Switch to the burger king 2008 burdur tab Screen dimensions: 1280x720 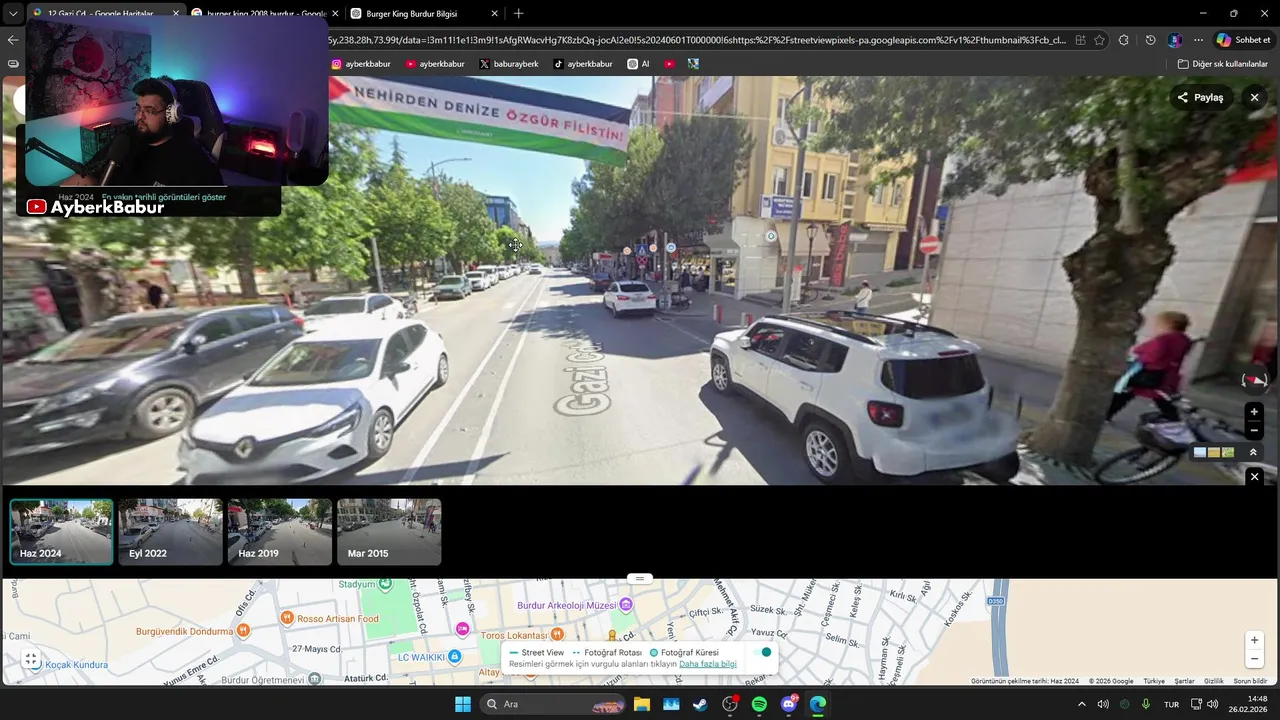pos(267,13)
